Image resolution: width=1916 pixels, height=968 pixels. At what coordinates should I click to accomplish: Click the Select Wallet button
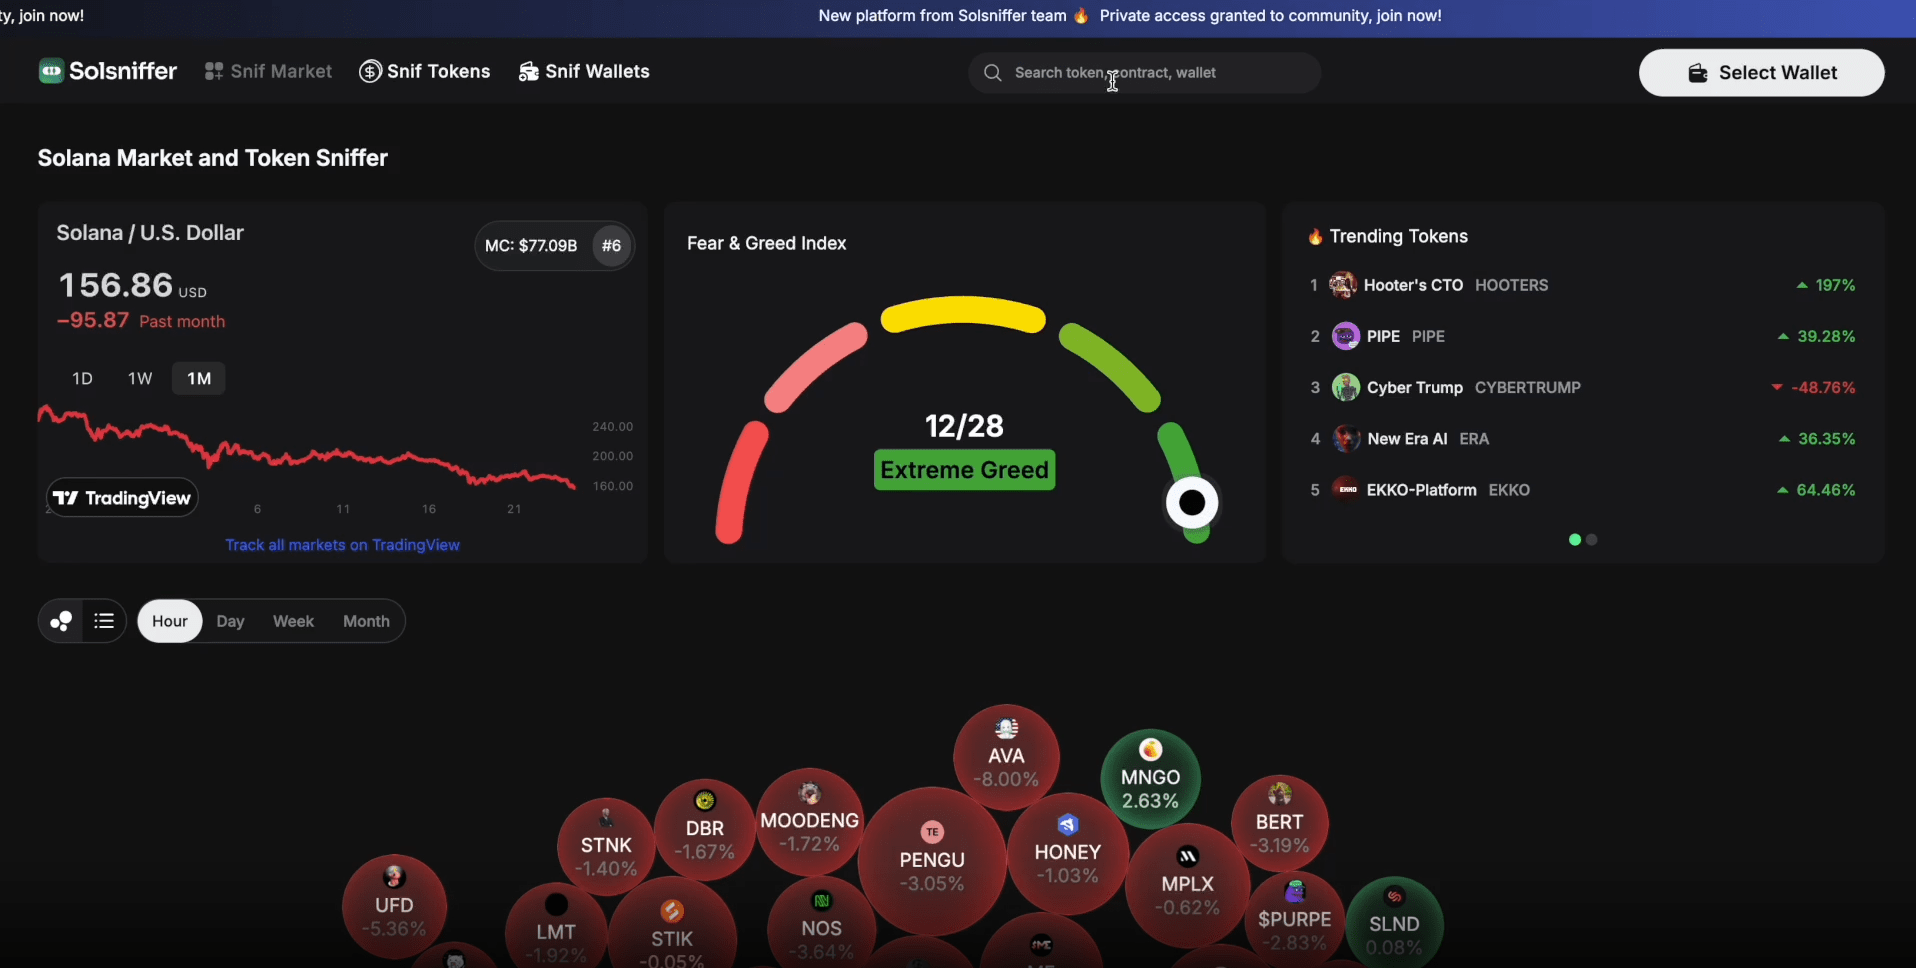(1761, 73)
